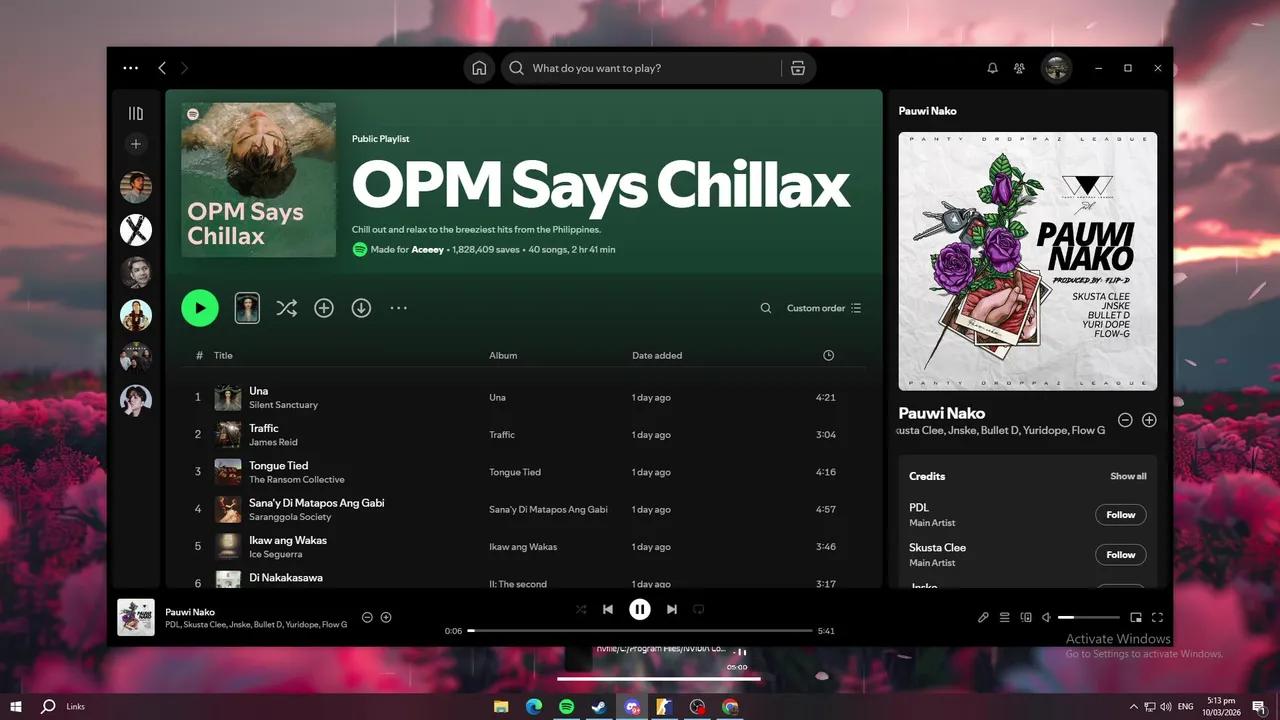Open the miniplayer

click(1136, 617)
